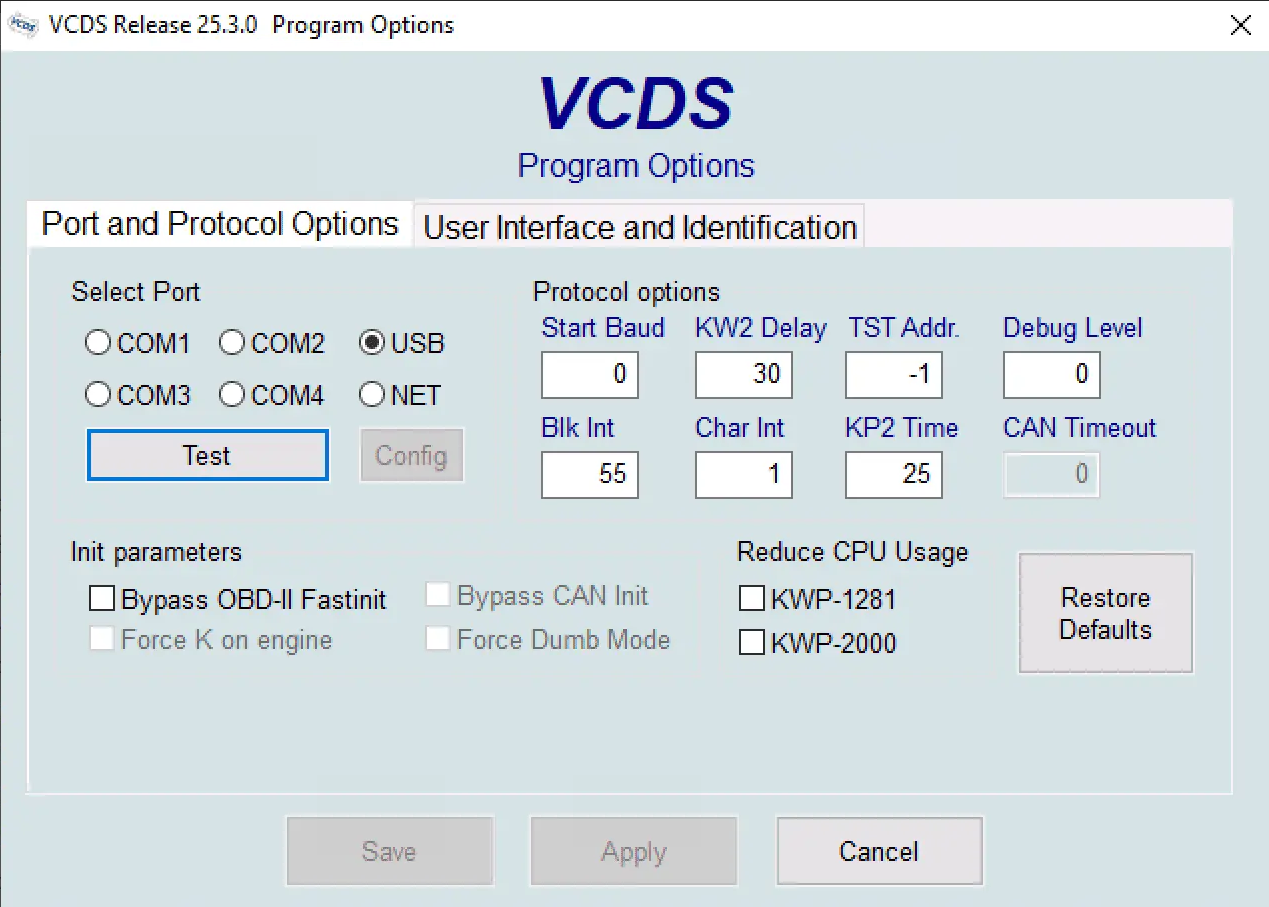Select the COM4 port radio button

click(x=232, y=395)
